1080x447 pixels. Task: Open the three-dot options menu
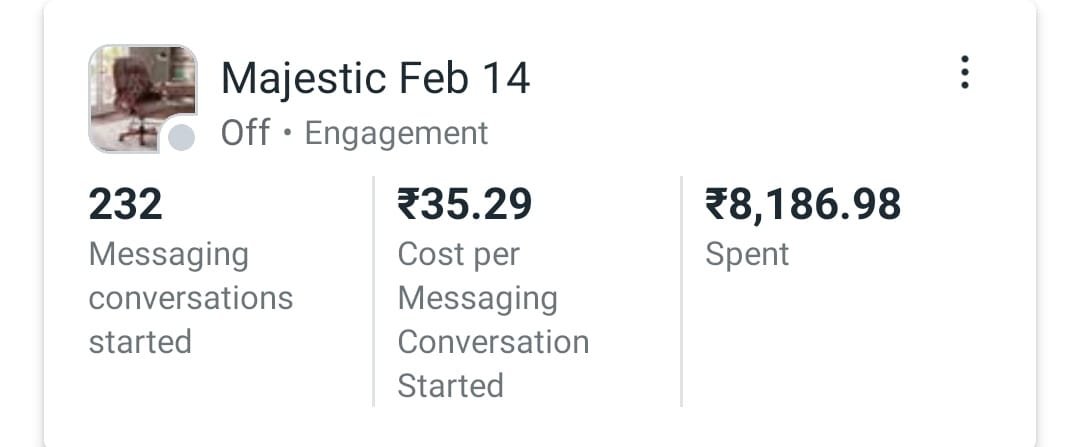[964, 73]
